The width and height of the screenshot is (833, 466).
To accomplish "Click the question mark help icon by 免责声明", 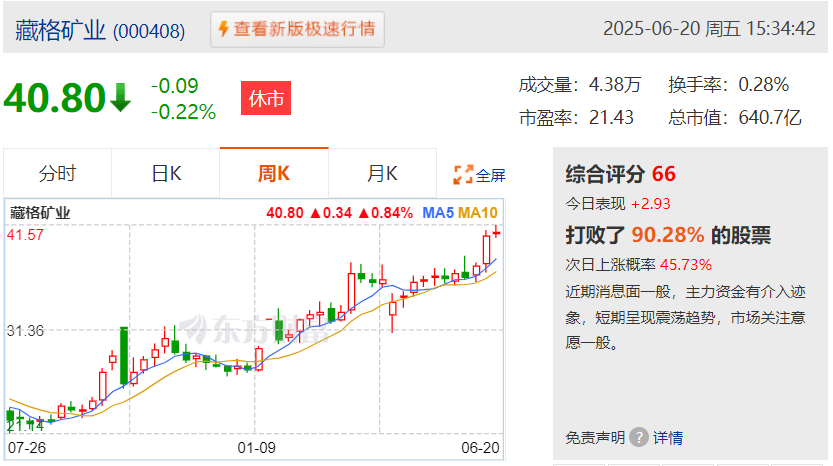I will (639, 437).
